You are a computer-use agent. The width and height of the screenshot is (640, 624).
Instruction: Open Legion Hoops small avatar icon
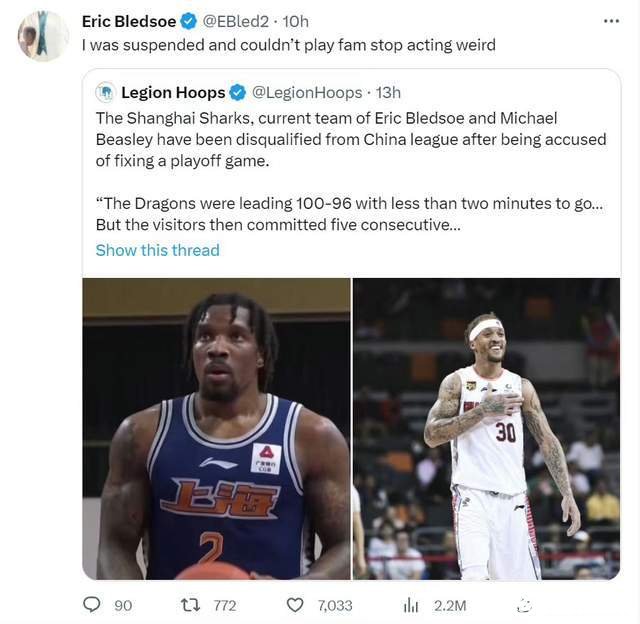[106, 92]
